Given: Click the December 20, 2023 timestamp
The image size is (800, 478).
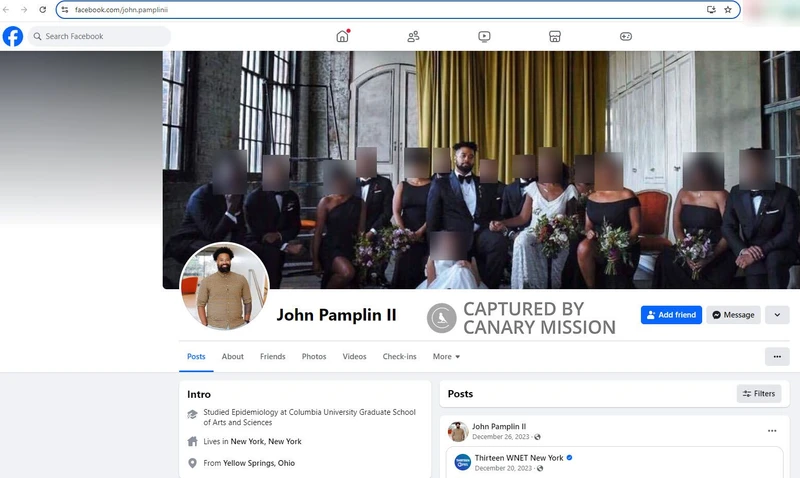Looking at the screenshot, I should pos(503,468).
